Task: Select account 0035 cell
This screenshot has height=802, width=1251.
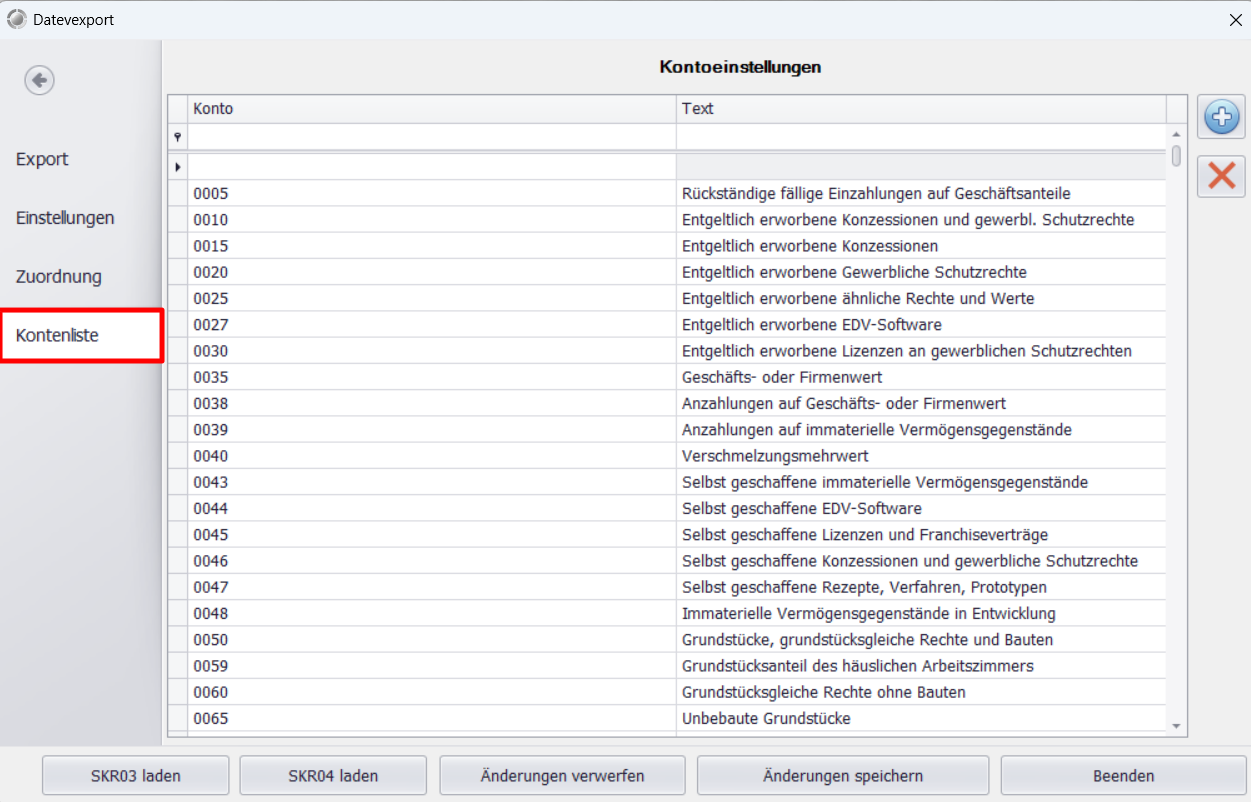Action: [x=432, y=377]
